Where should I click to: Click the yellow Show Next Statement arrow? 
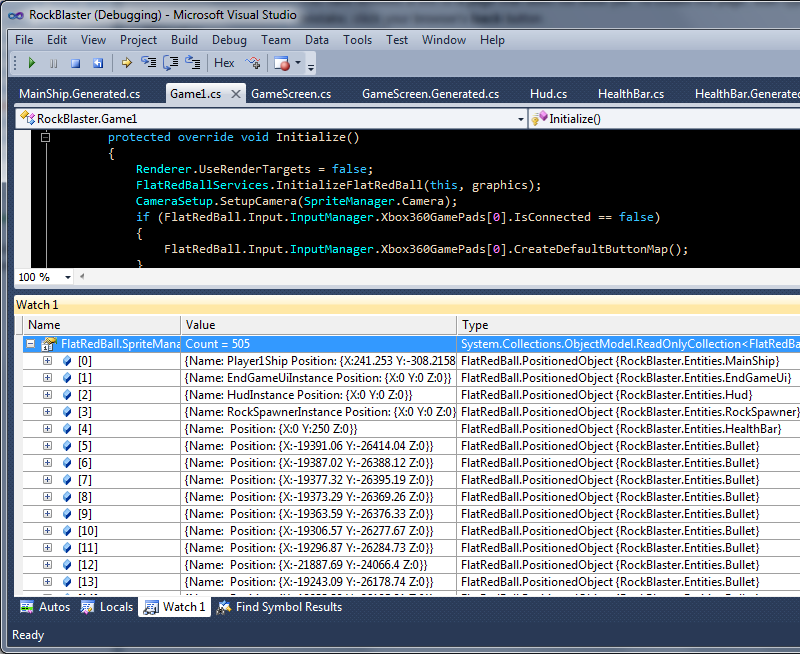126,63
